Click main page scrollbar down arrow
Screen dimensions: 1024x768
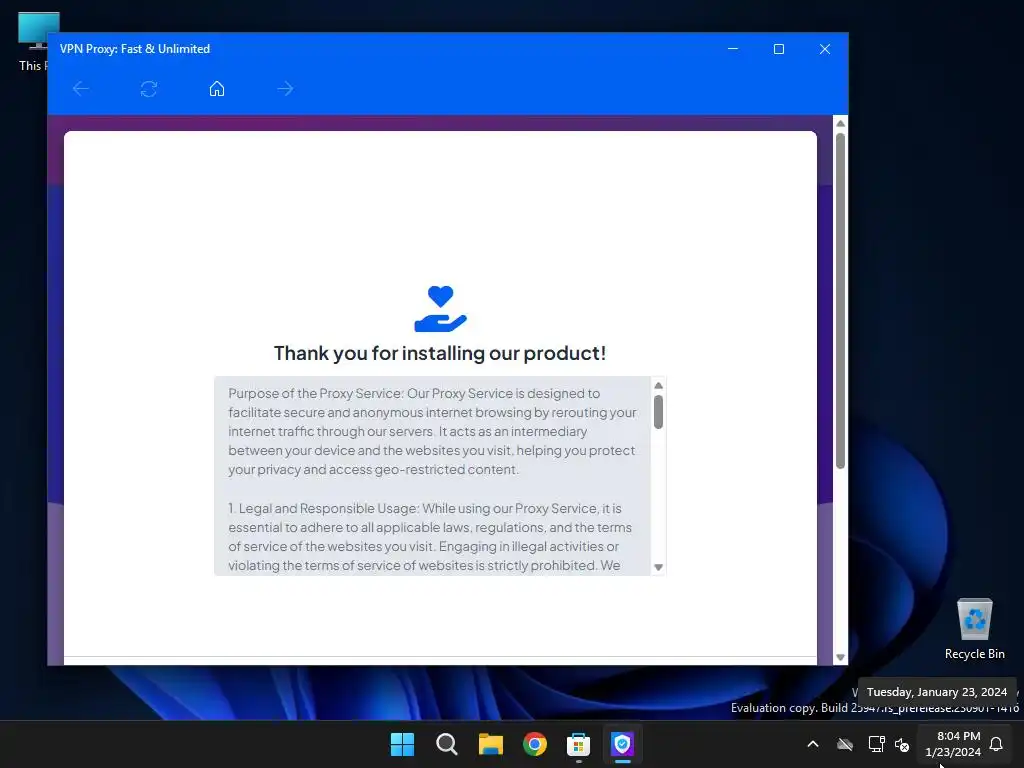click(x=840, y=658)
